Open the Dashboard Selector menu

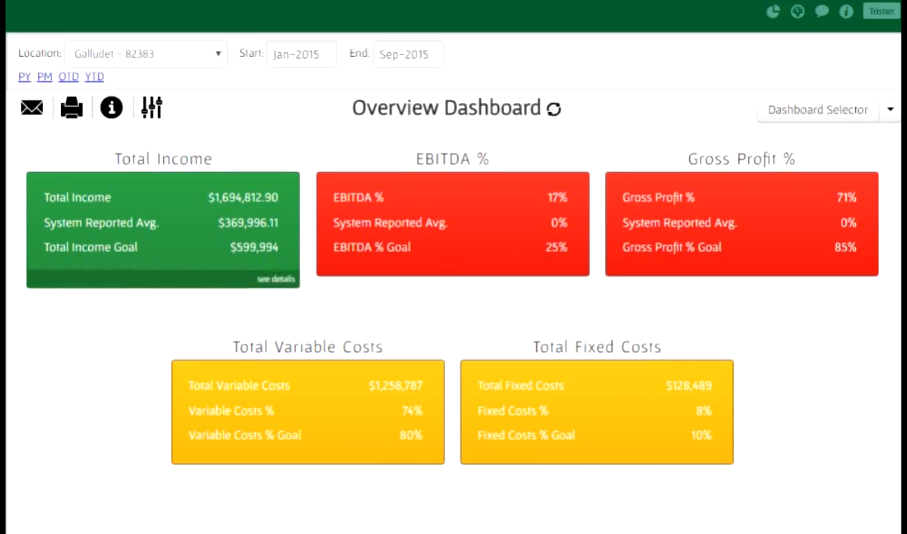[817, 110]
